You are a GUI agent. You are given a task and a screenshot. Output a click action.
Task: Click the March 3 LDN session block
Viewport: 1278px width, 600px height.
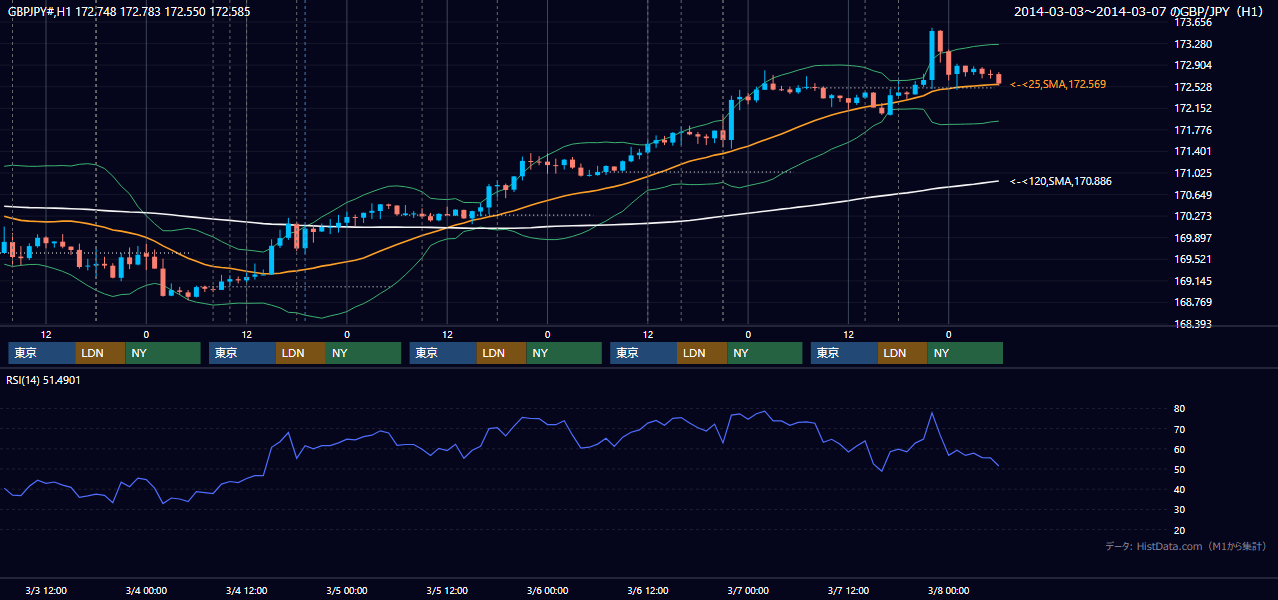pos(101,353)
